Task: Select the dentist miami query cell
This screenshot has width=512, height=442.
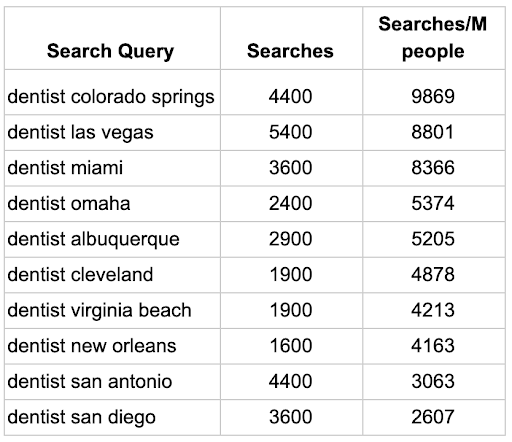Action: tap(112, 168)
